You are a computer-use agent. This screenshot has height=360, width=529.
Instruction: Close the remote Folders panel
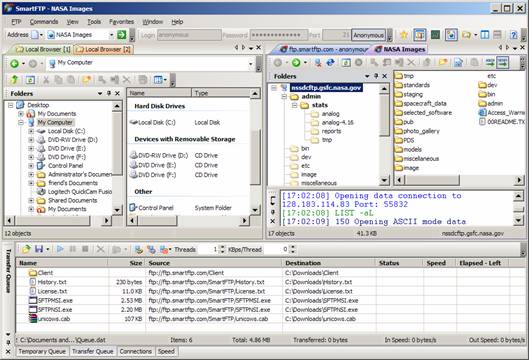[x=384, y=76]
